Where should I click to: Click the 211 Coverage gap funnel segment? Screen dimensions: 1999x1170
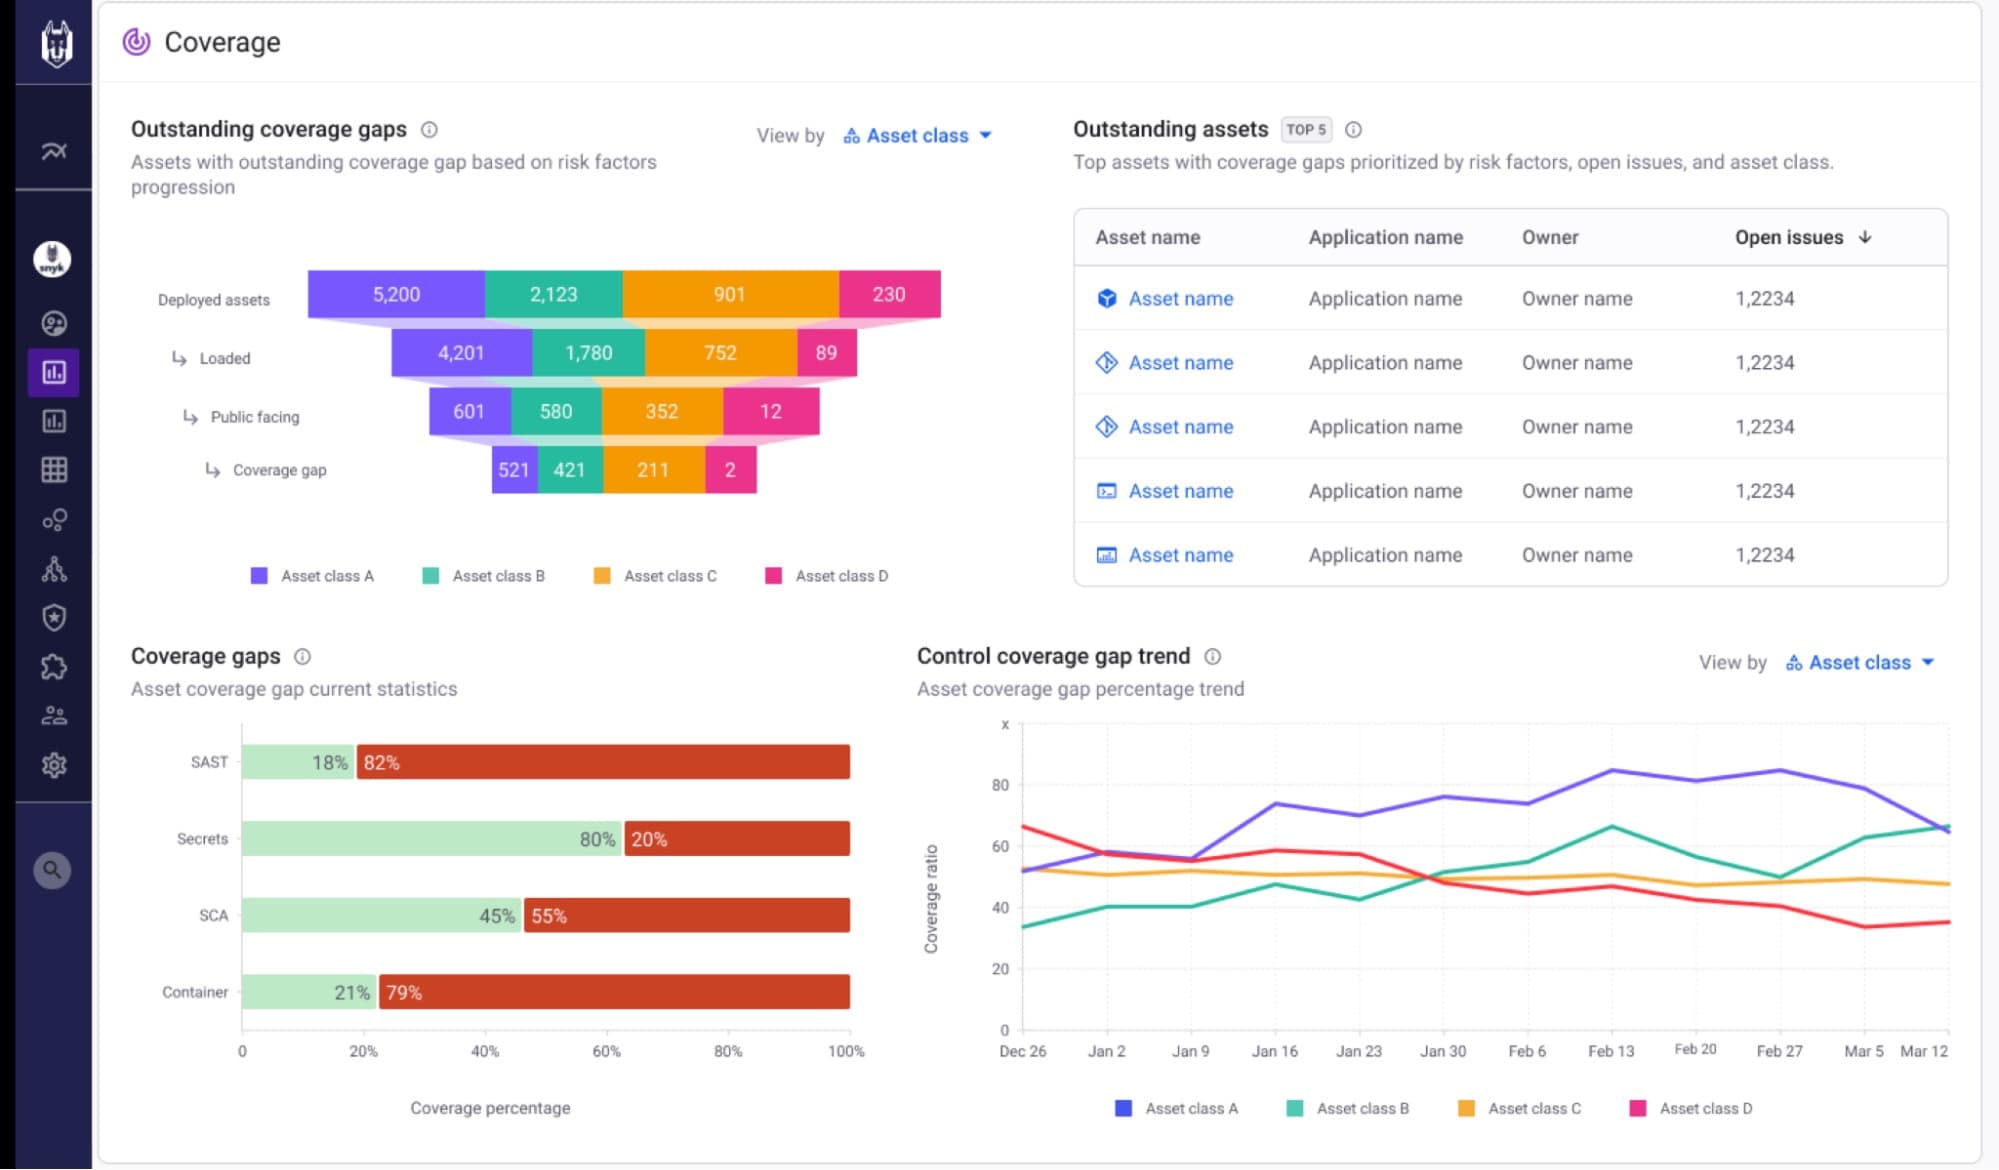pyautogui.click(x=654, y=470)
